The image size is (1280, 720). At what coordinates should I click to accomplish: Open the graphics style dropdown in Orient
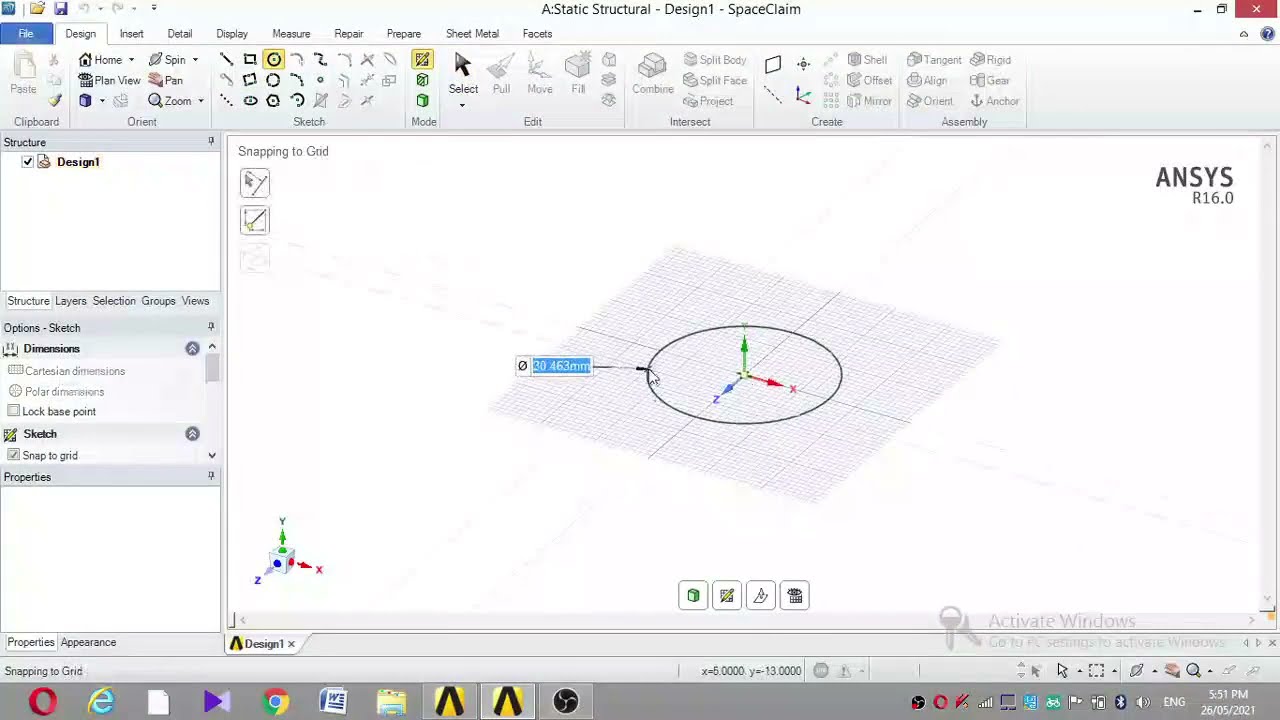coord(101,101)
